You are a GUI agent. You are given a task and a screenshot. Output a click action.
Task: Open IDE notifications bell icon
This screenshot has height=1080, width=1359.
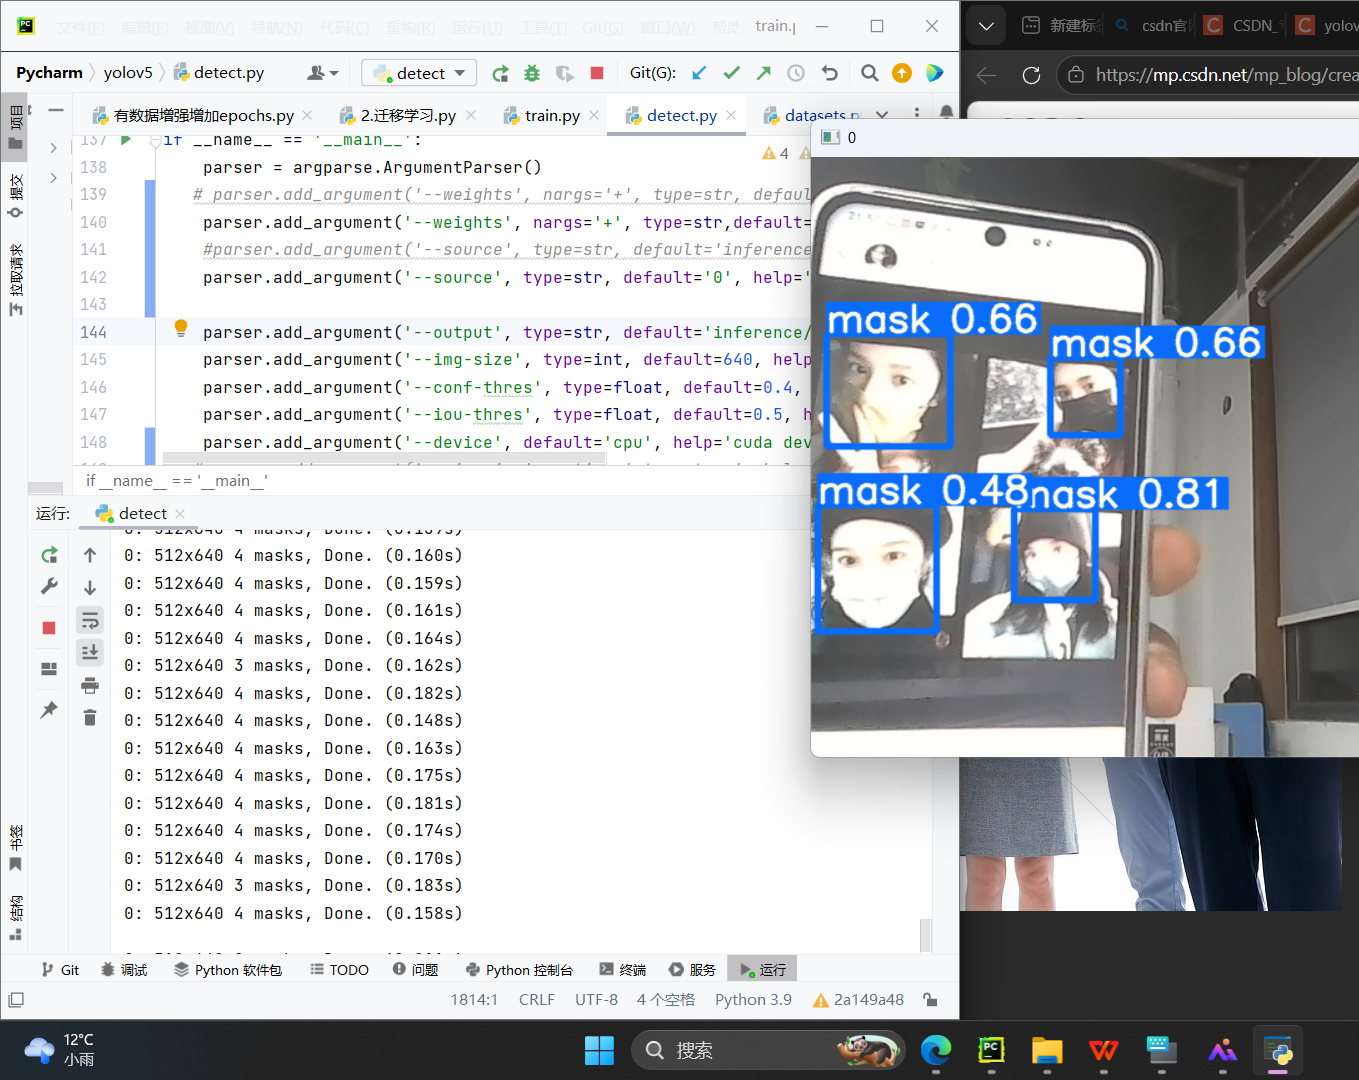click(x=947, y=113)
